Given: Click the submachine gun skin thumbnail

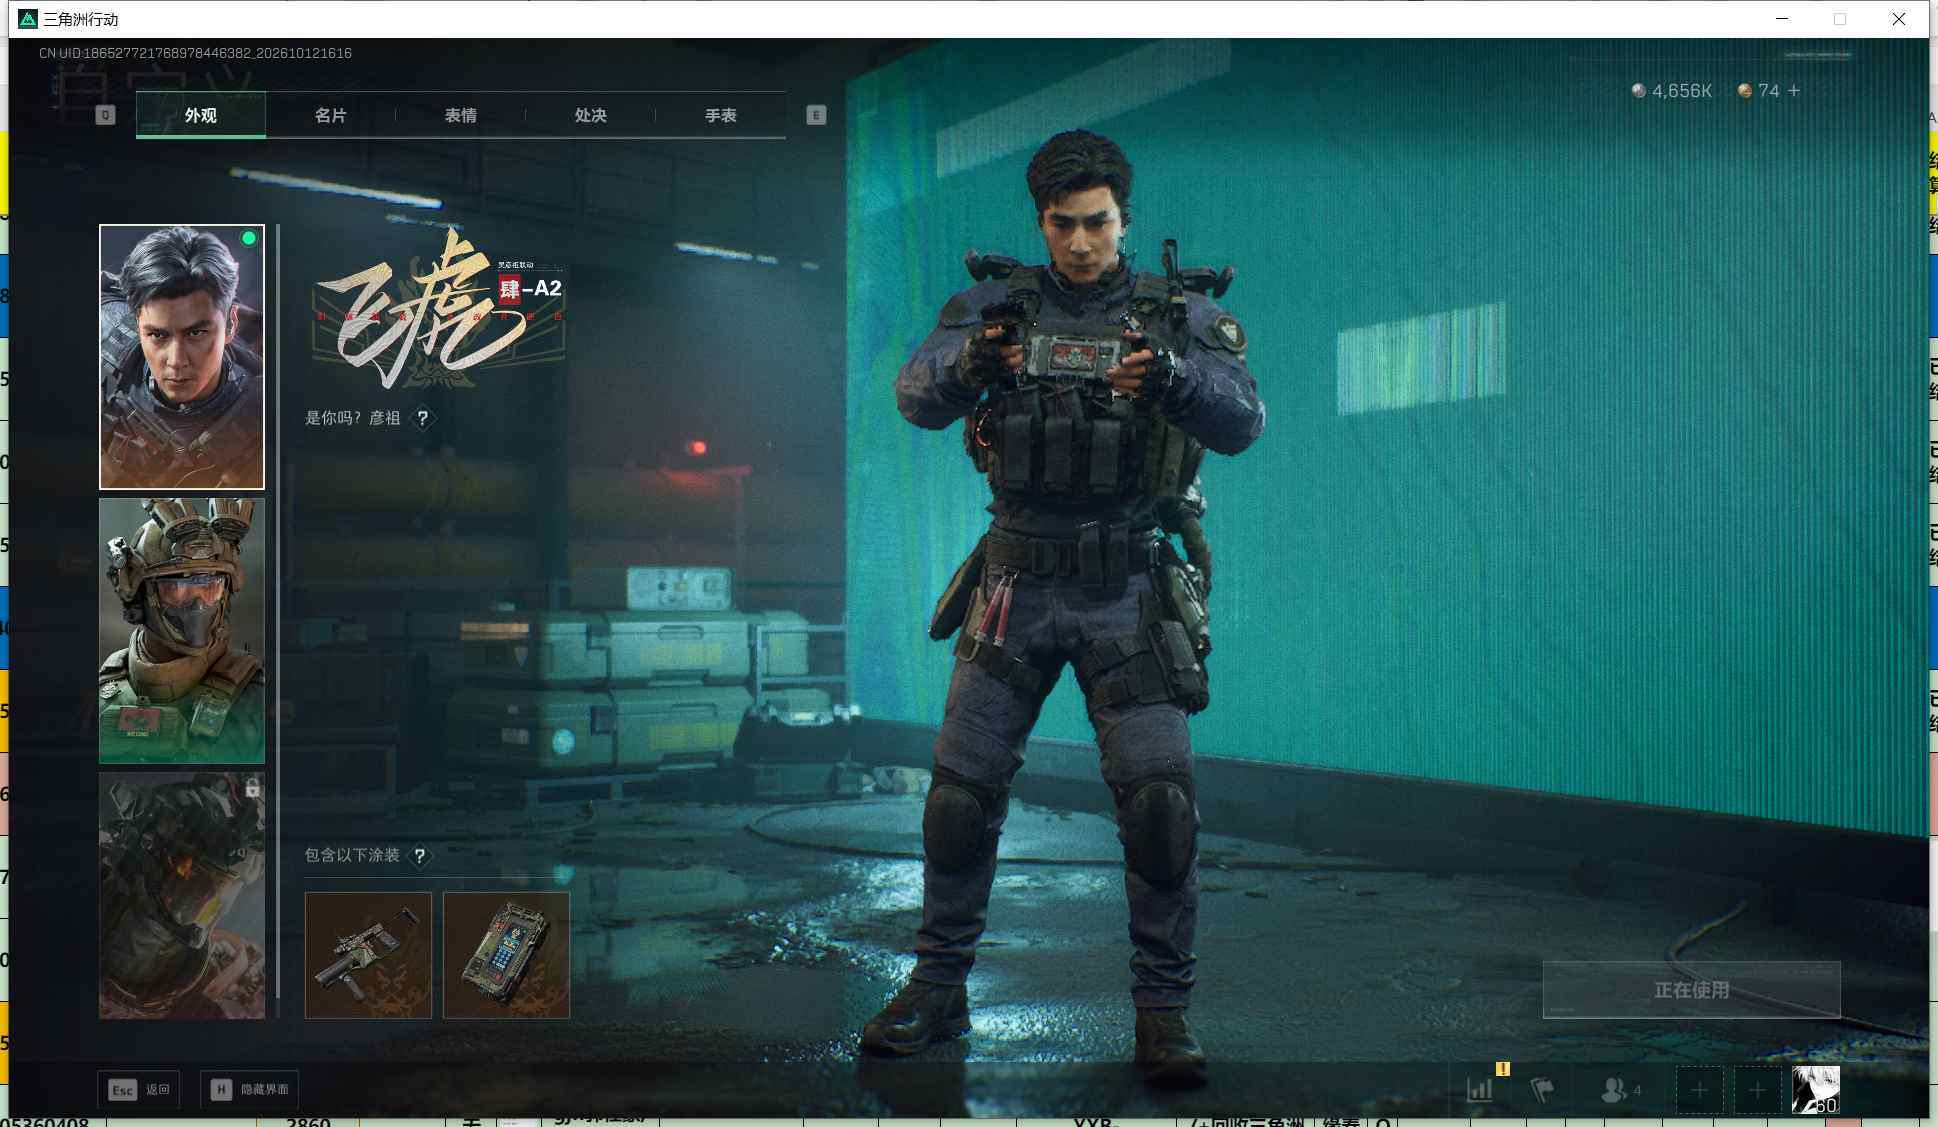Looking at the screenshot, I should pyautogui.click(x=368, y=955).
